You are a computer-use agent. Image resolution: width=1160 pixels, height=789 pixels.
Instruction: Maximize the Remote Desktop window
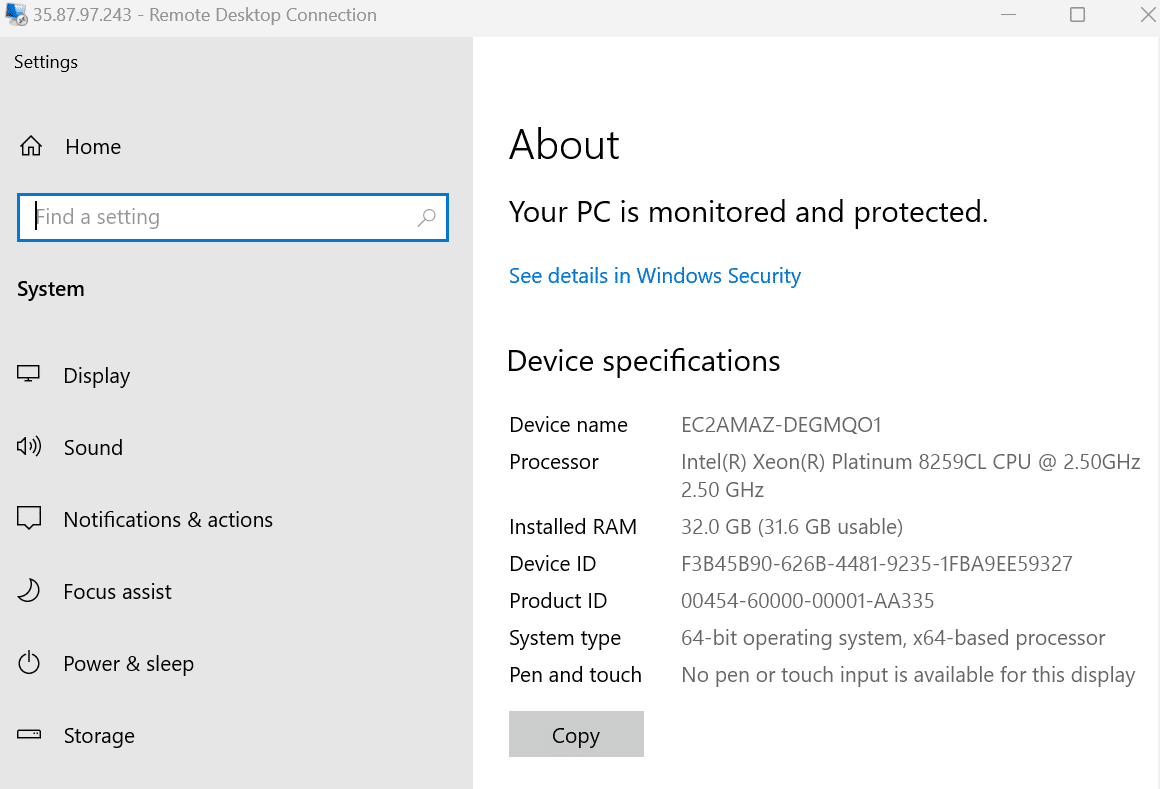click(x=1077, y=15)
